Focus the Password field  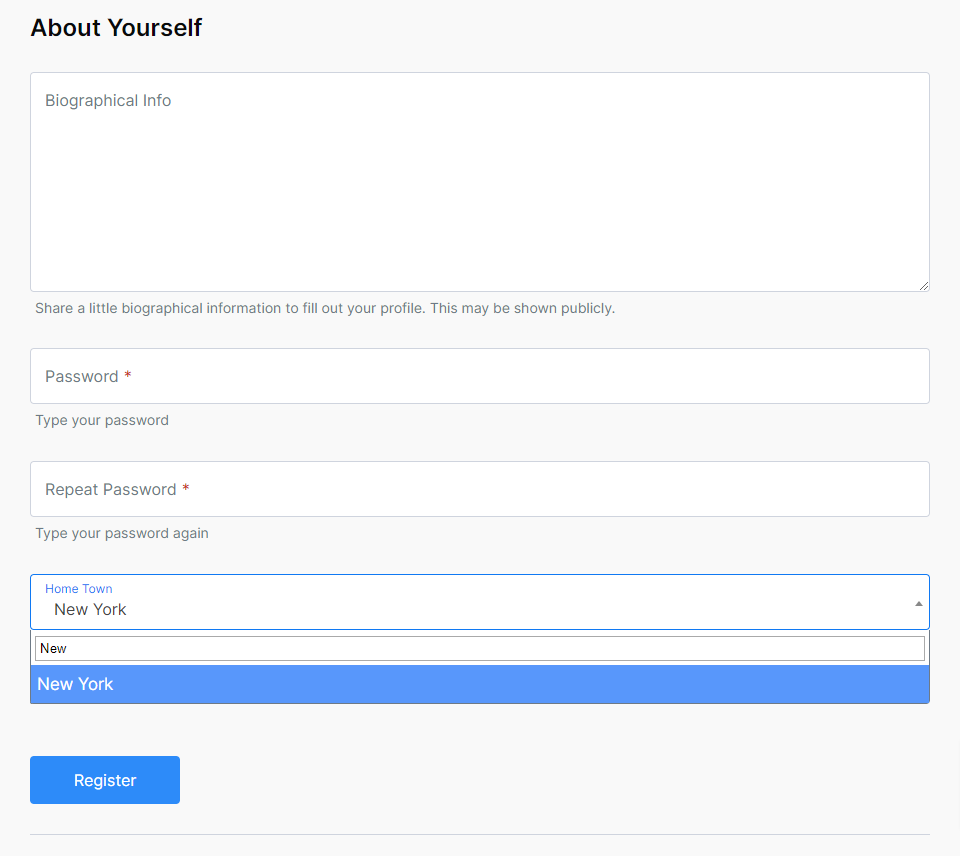[479, 376]
